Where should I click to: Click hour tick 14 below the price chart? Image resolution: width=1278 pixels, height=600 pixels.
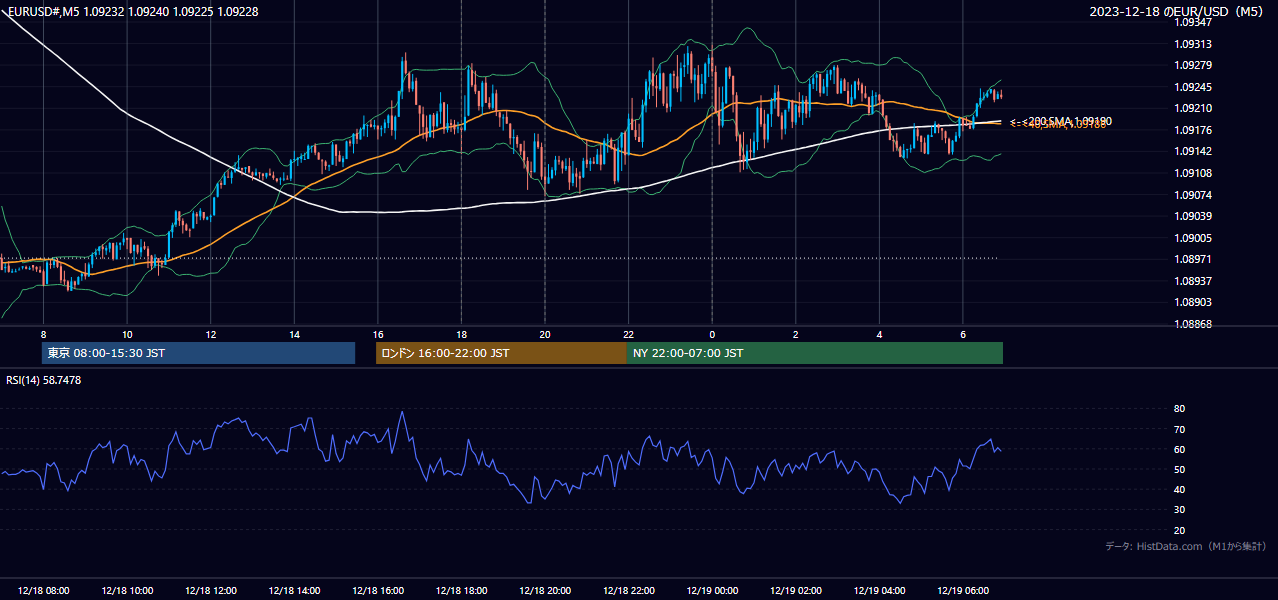[x=295, y=334]
